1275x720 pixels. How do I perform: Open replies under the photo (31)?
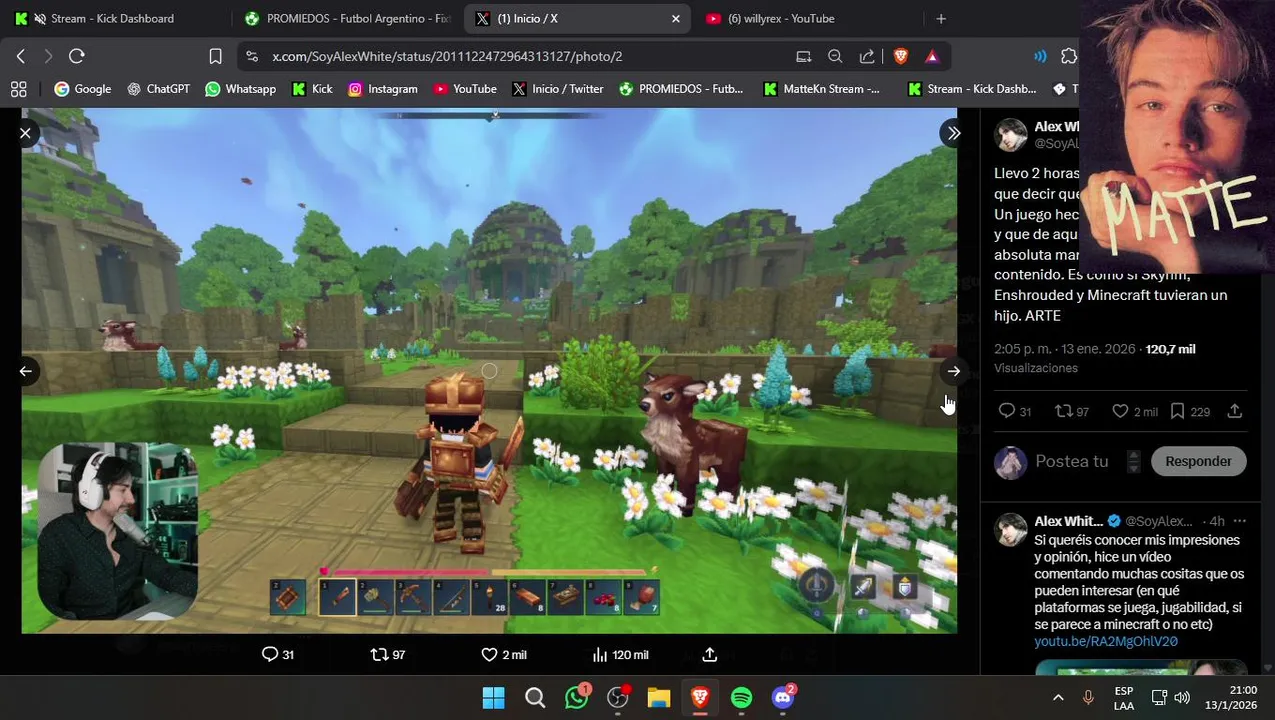pos(278,654)
